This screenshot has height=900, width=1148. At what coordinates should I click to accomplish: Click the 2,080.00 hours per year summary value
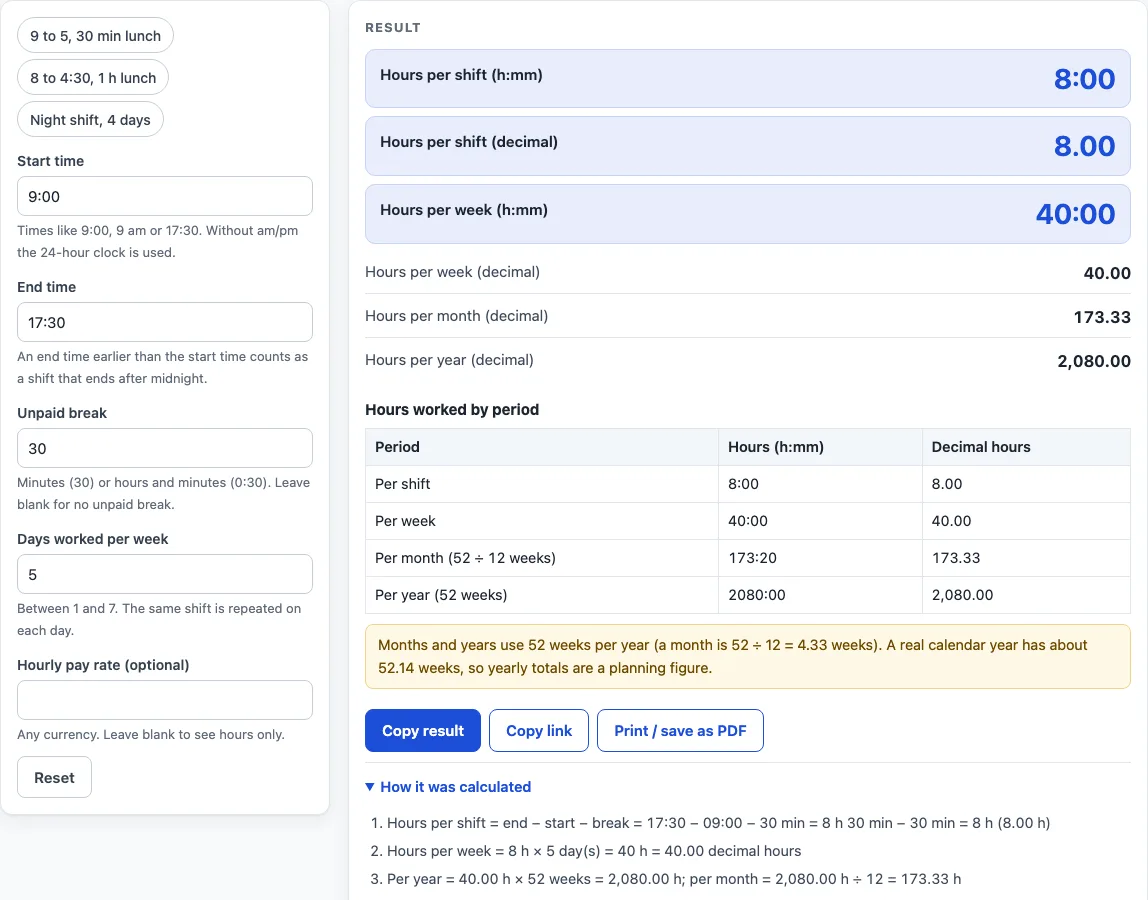[x=1094, y=361]
